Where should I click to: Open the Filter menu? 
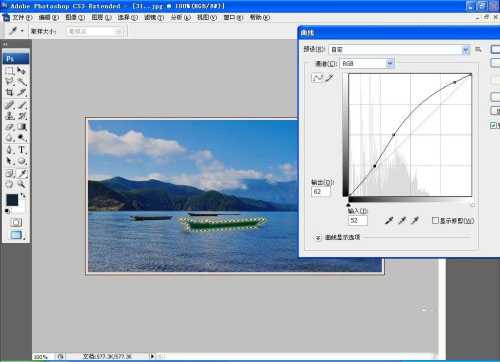point(154,17)
